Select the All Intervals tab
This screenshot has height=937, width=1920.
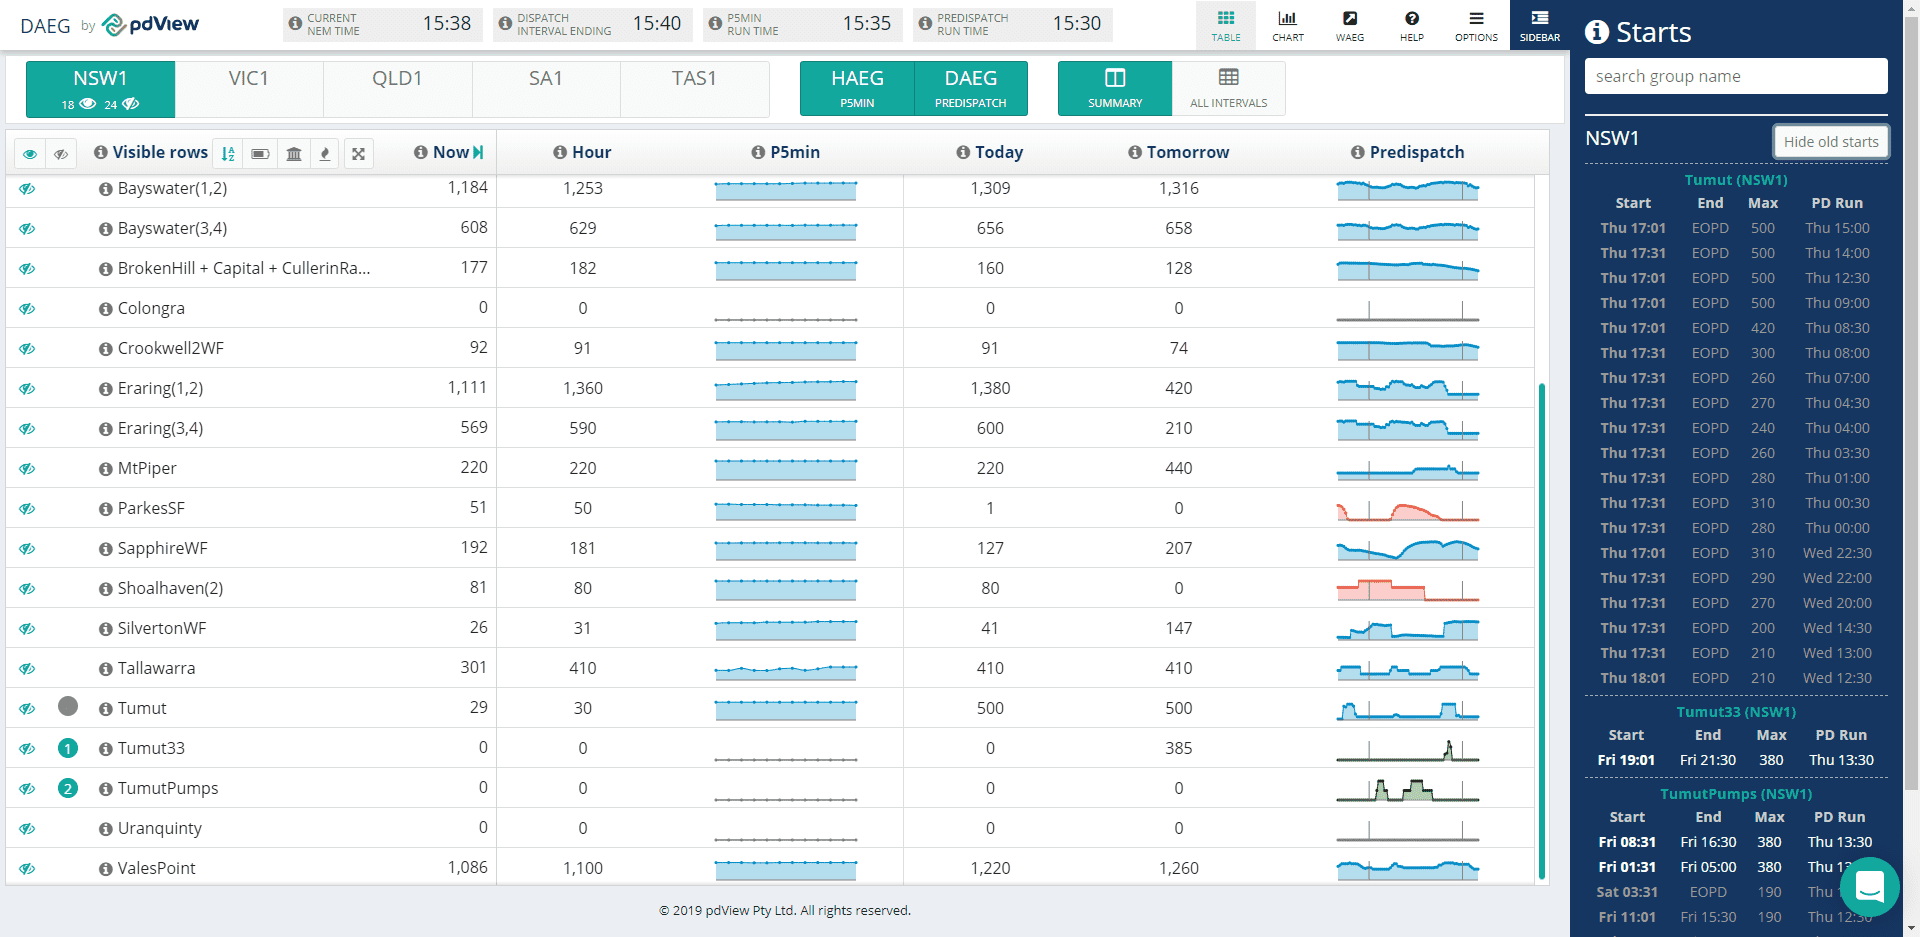tap(1228, 88)
